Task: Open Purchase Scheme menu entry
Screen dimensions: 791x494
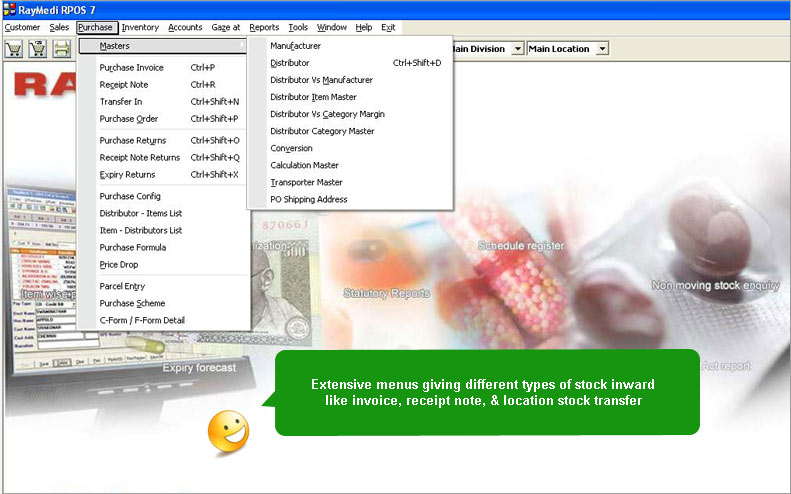Action: pyautogui.click(x=132, y=303)
